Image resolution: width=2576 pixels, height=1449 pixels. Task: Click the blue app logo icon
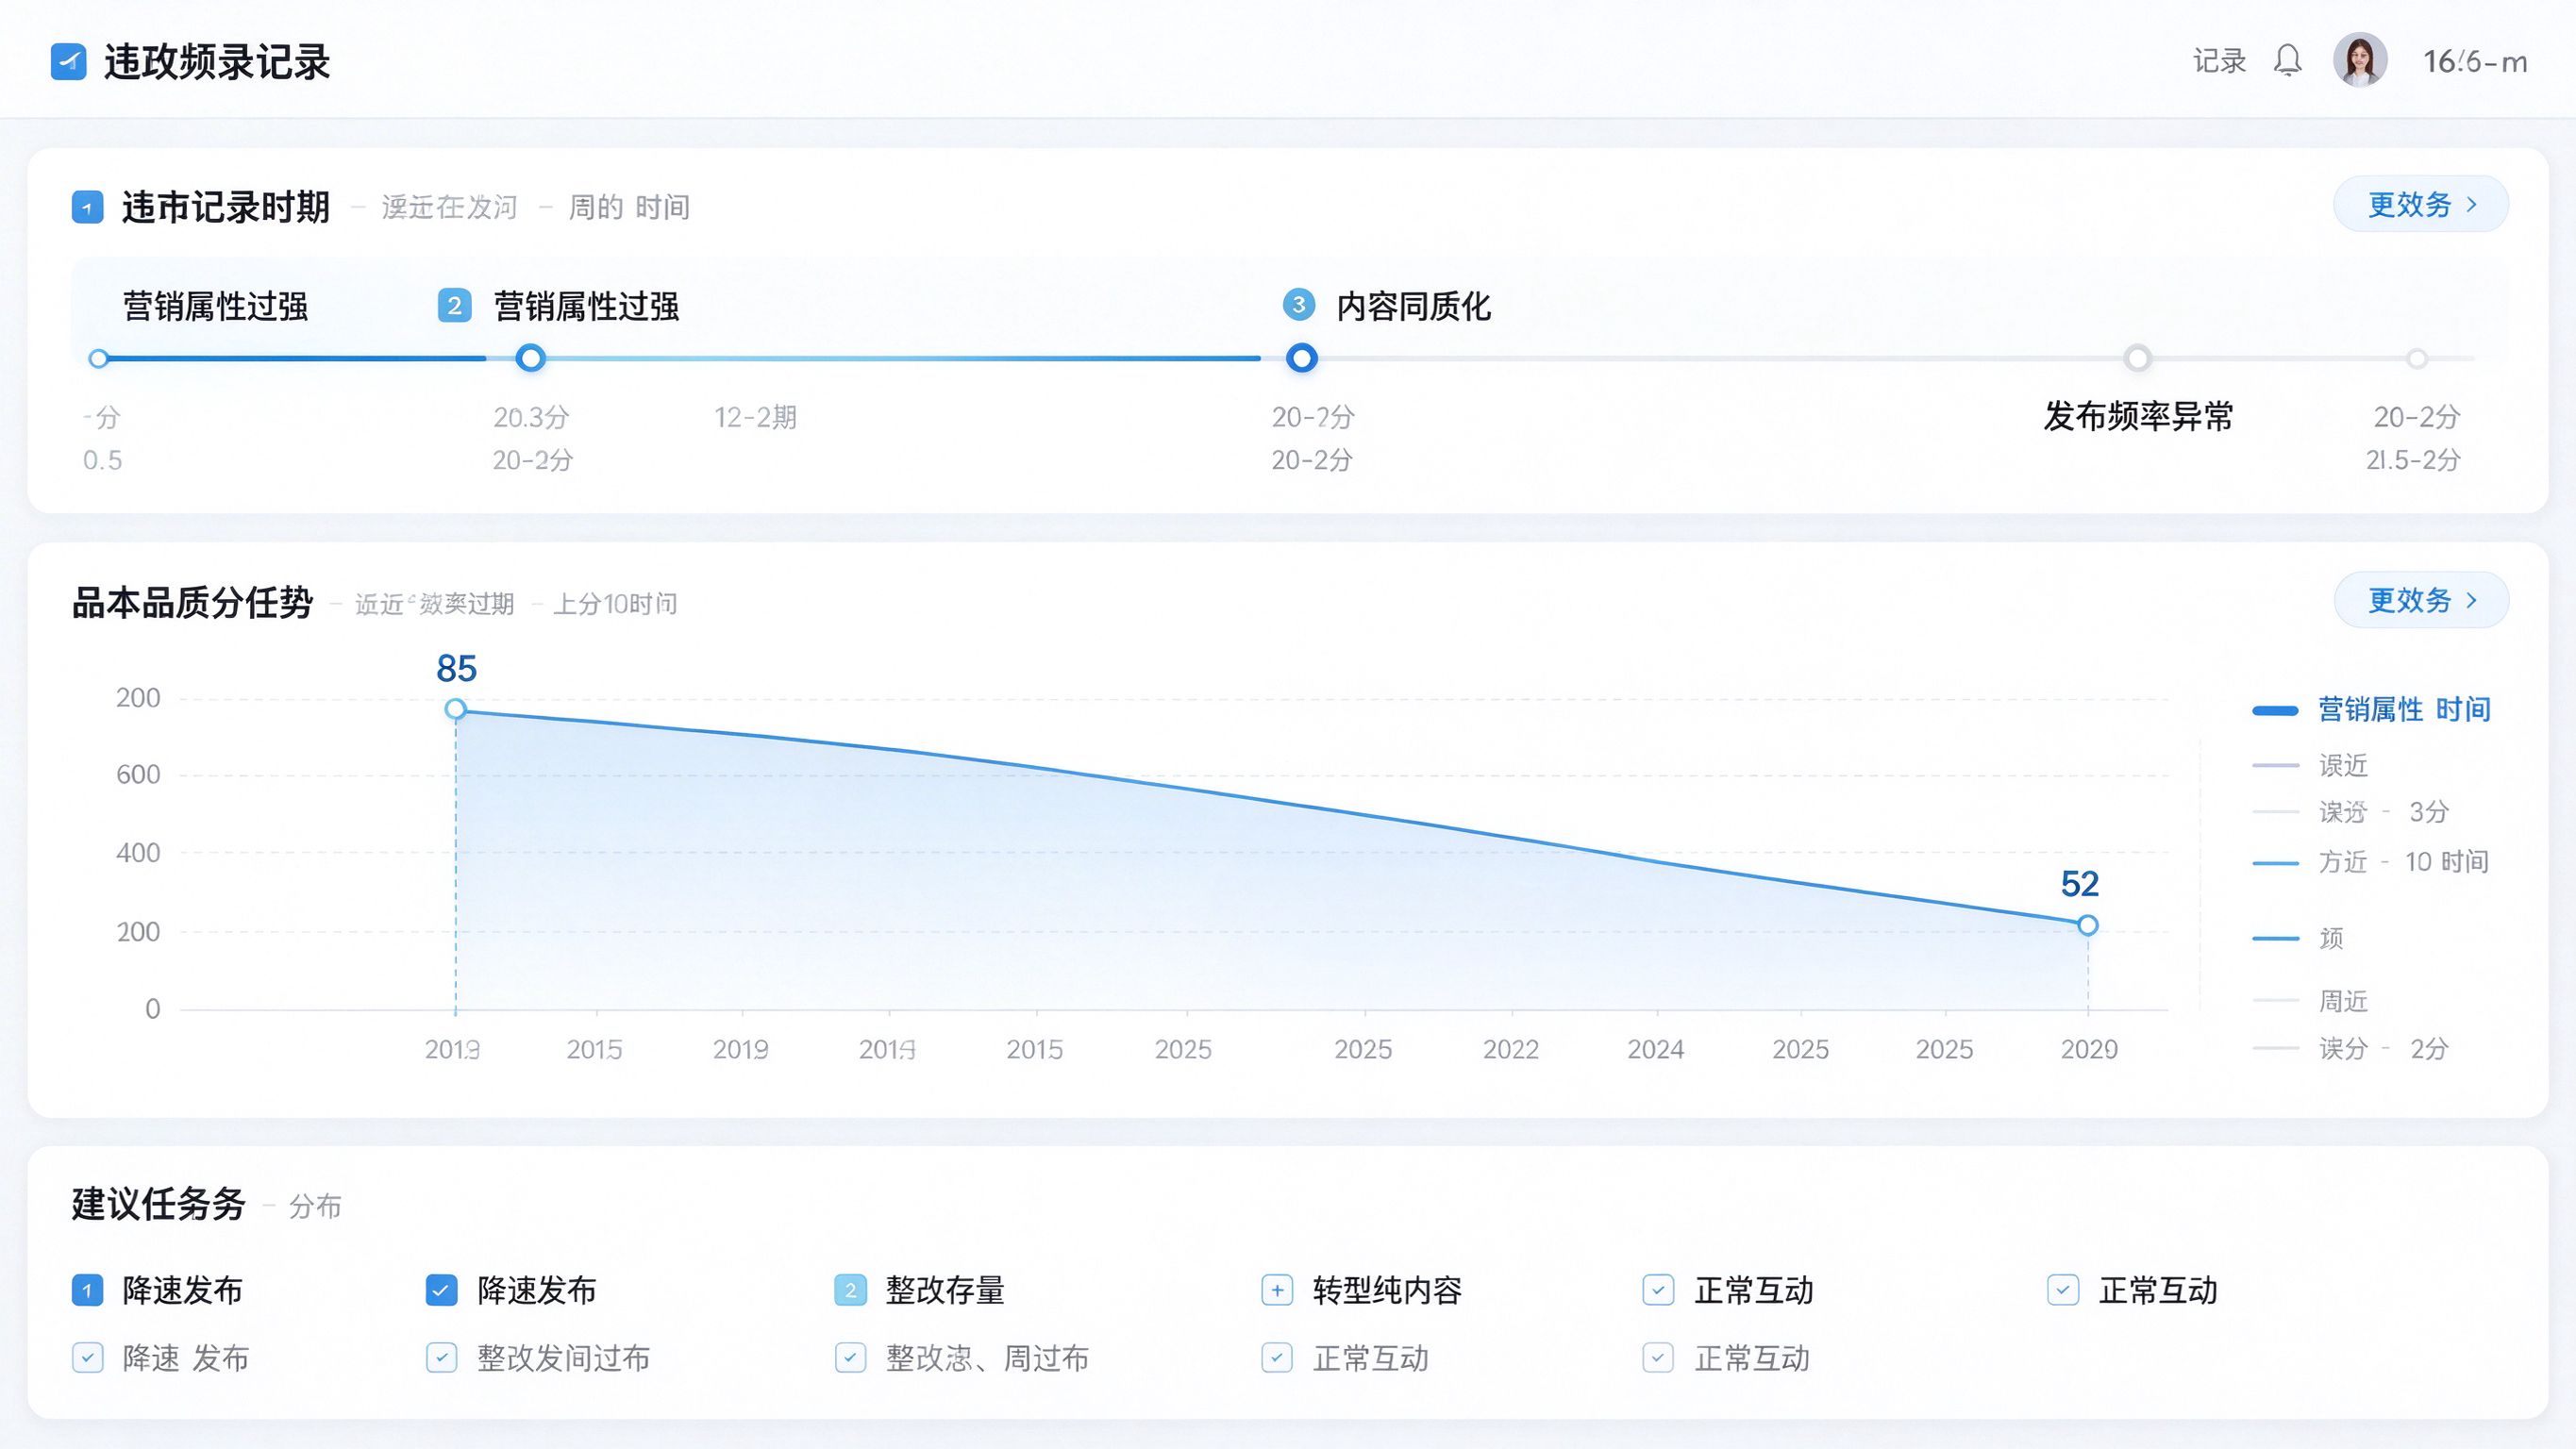[68, 61]
